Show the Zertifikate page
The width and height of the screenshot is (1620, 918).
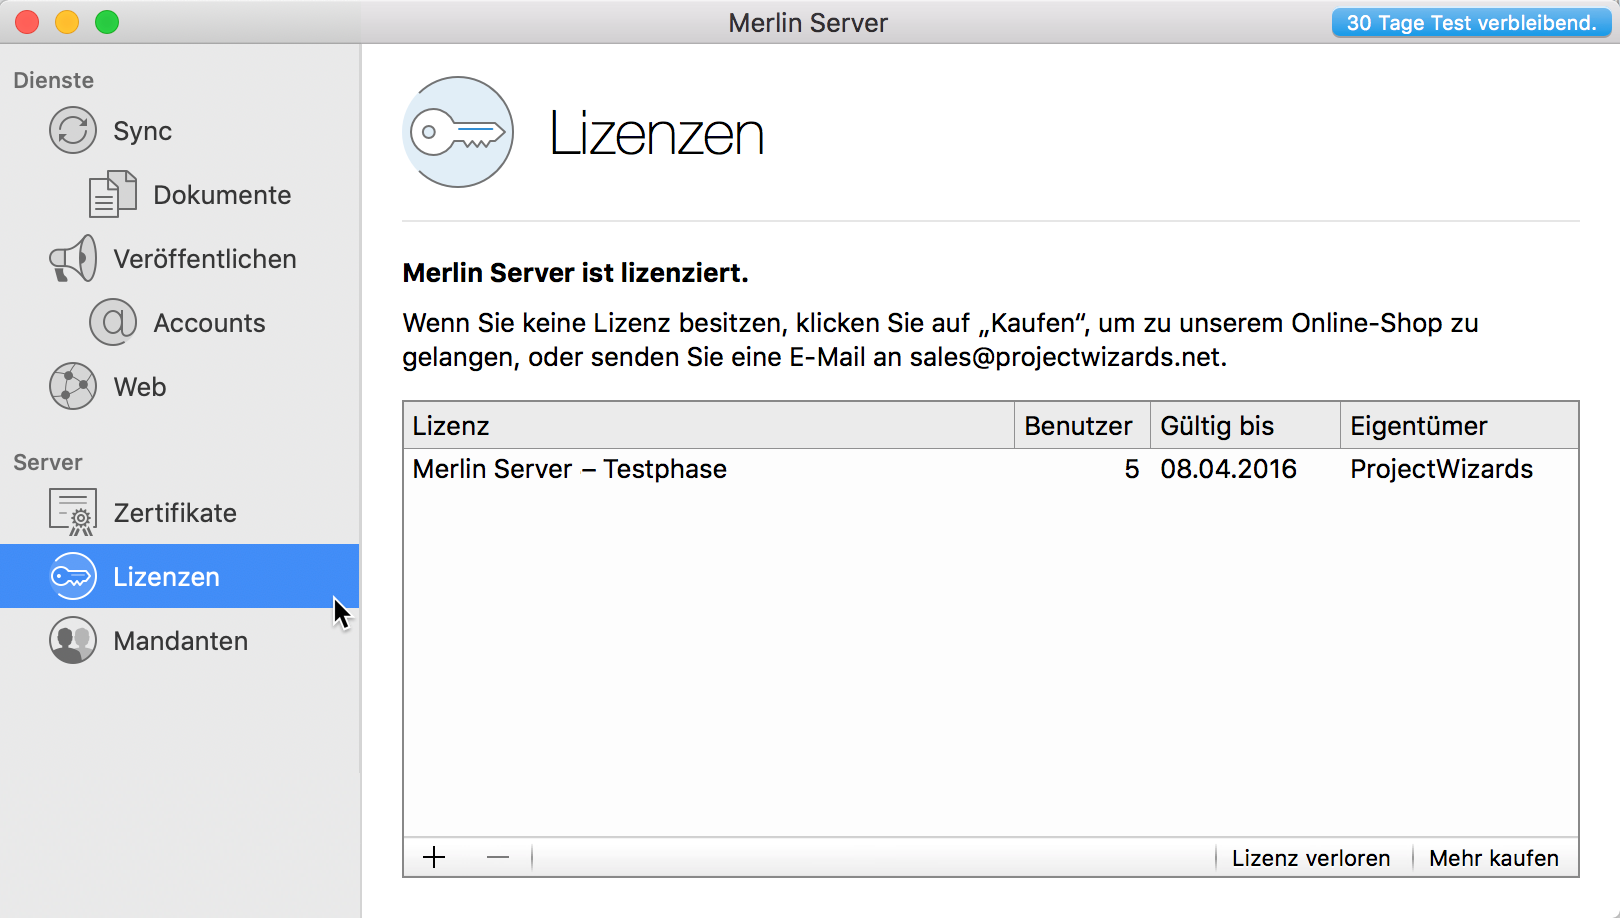click(175, 513)
